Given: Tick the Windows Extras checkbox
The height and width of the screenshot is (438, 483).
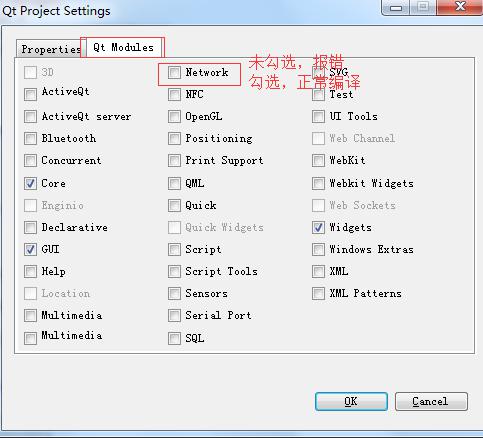Looking at the screenshot, I should 318,249.
